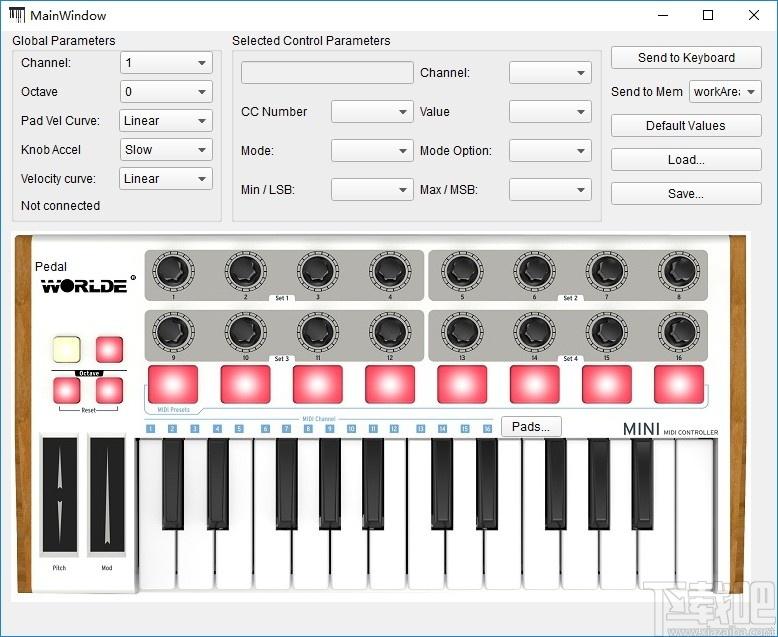Select knob 8 in Set 2
Screen dimensions: 778x637
pos(679,272)
